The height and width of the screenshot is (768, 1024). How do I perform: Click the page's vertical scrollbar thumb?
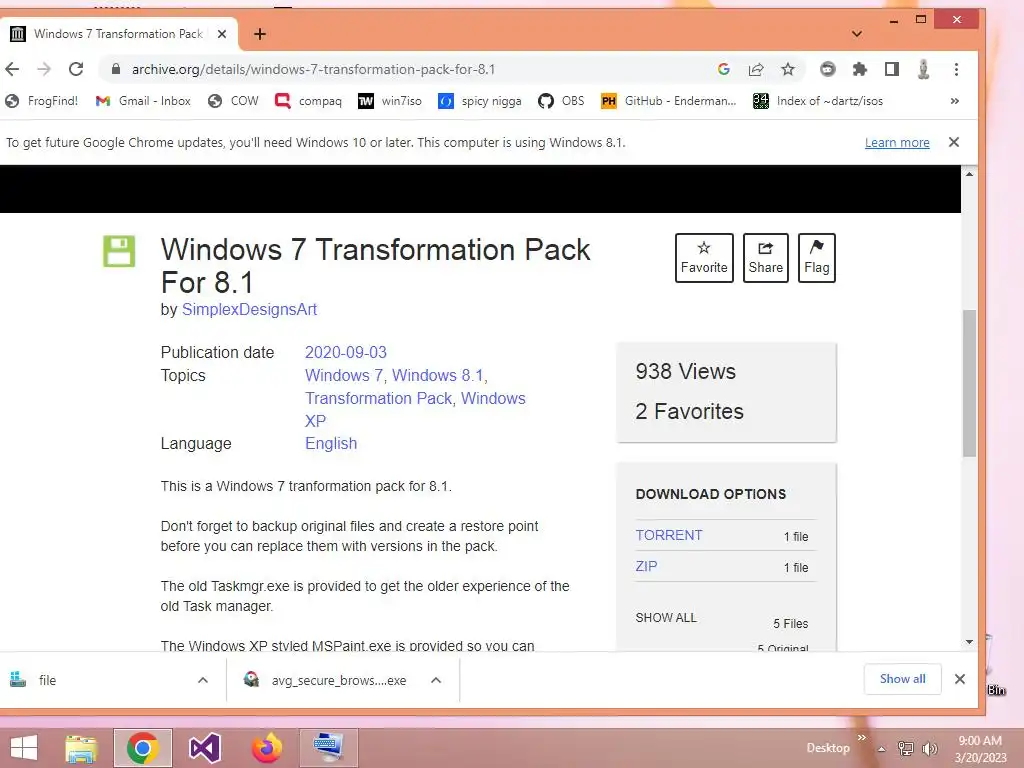[969, 383]
